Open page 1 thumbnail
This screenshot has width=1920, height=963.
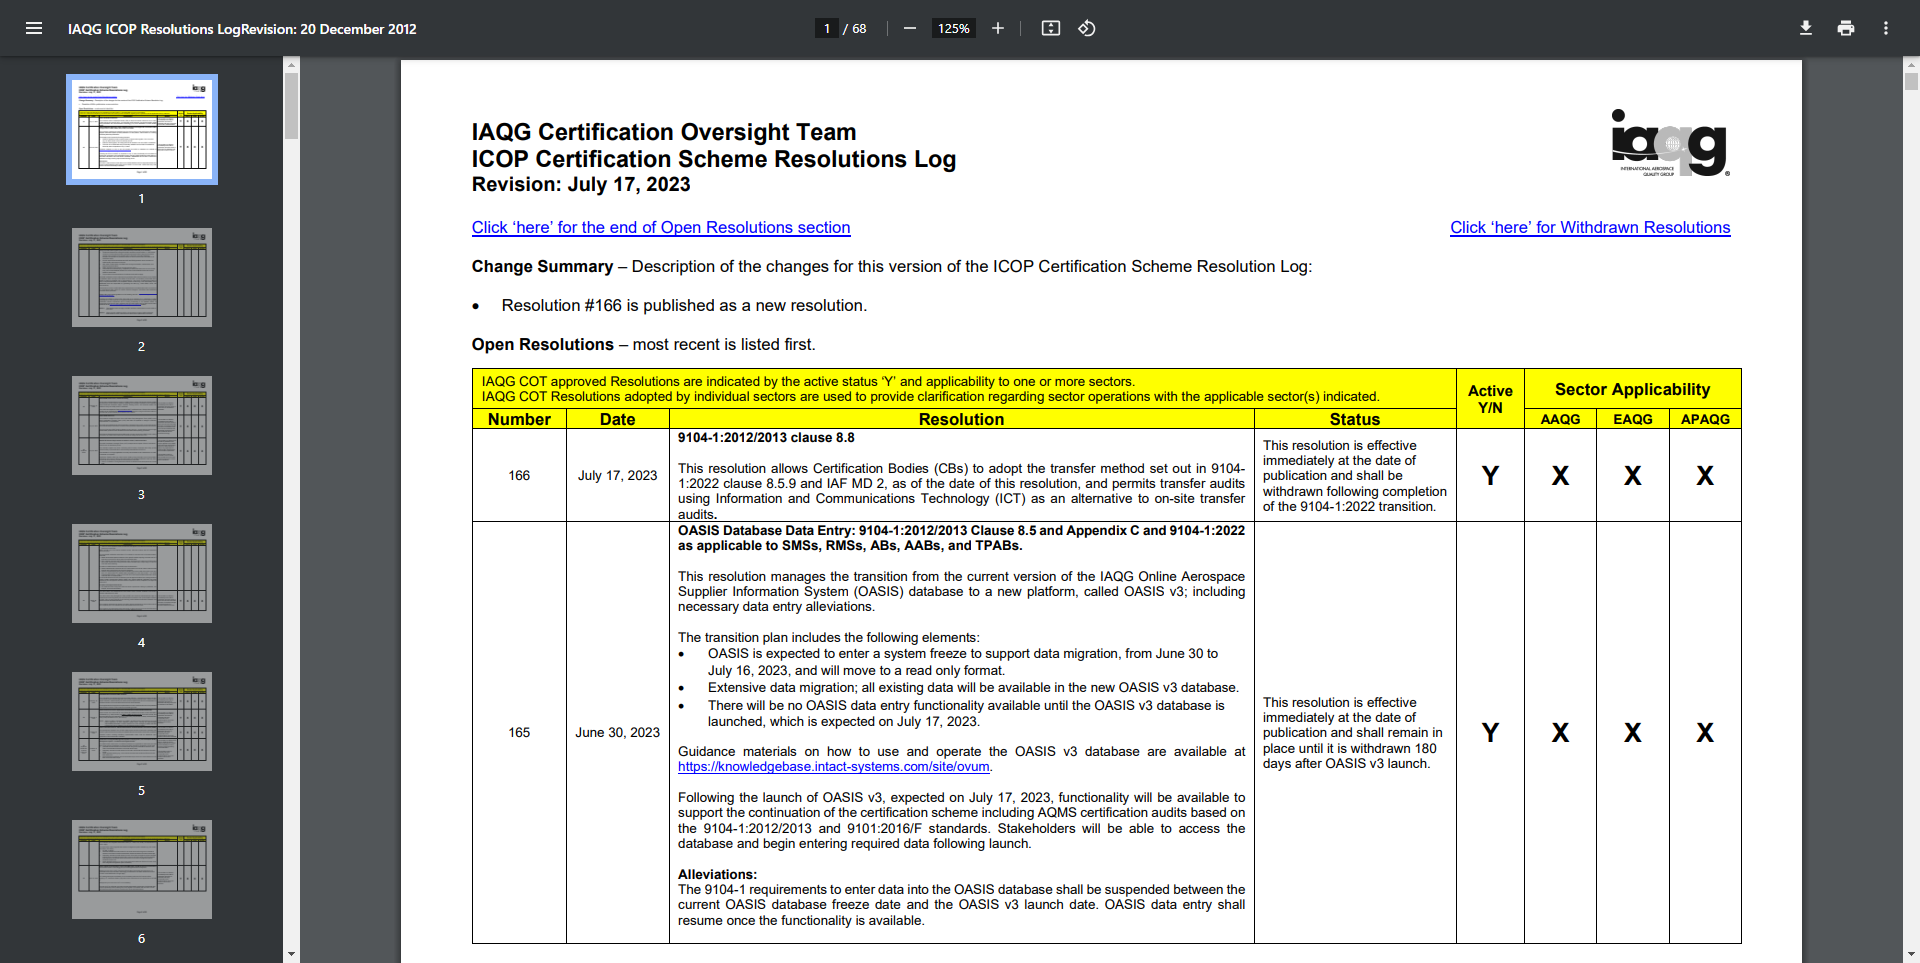click(142, 129)
